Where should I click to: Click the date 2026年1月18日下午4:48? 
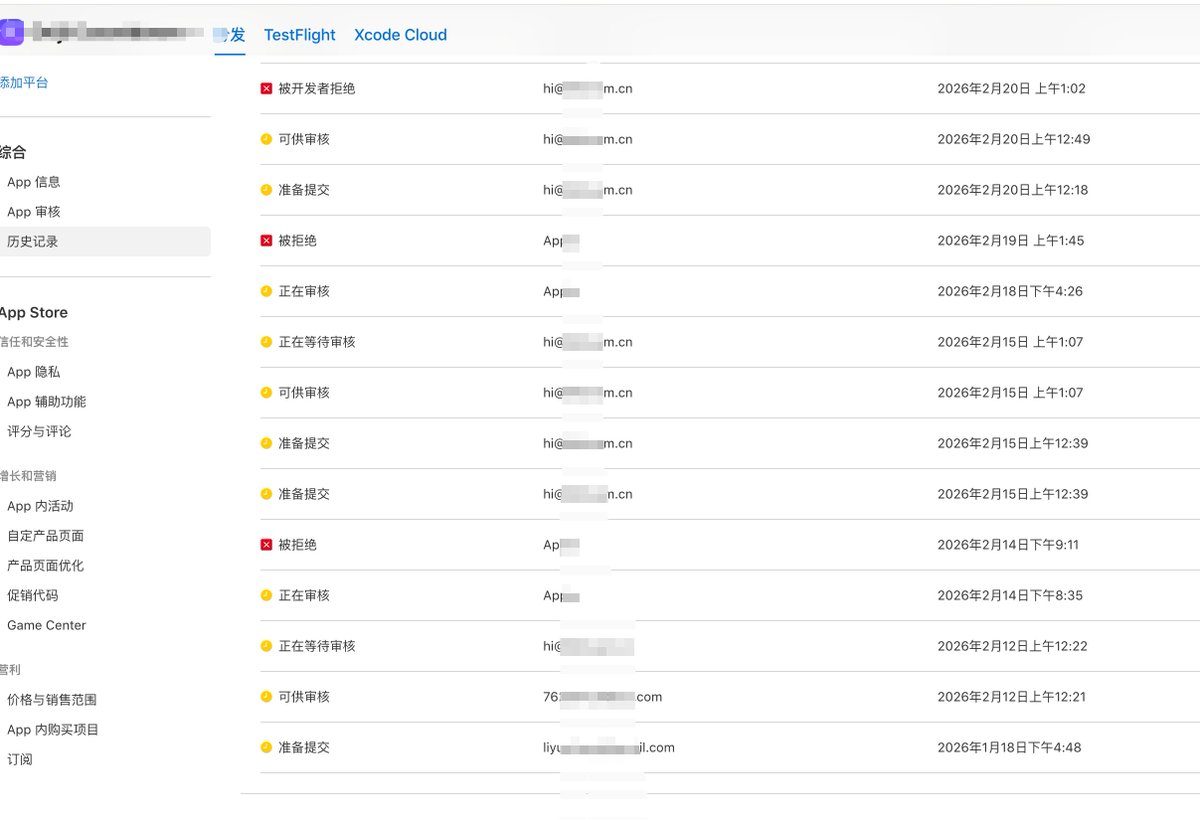tap(1009, 747)
